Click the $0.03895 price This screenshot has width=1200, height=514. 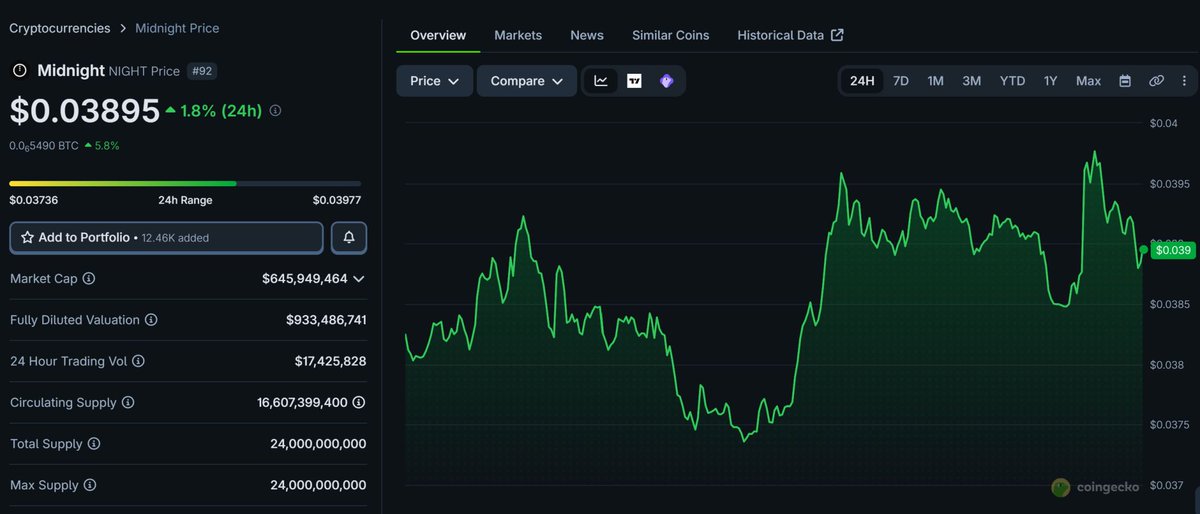85,111
